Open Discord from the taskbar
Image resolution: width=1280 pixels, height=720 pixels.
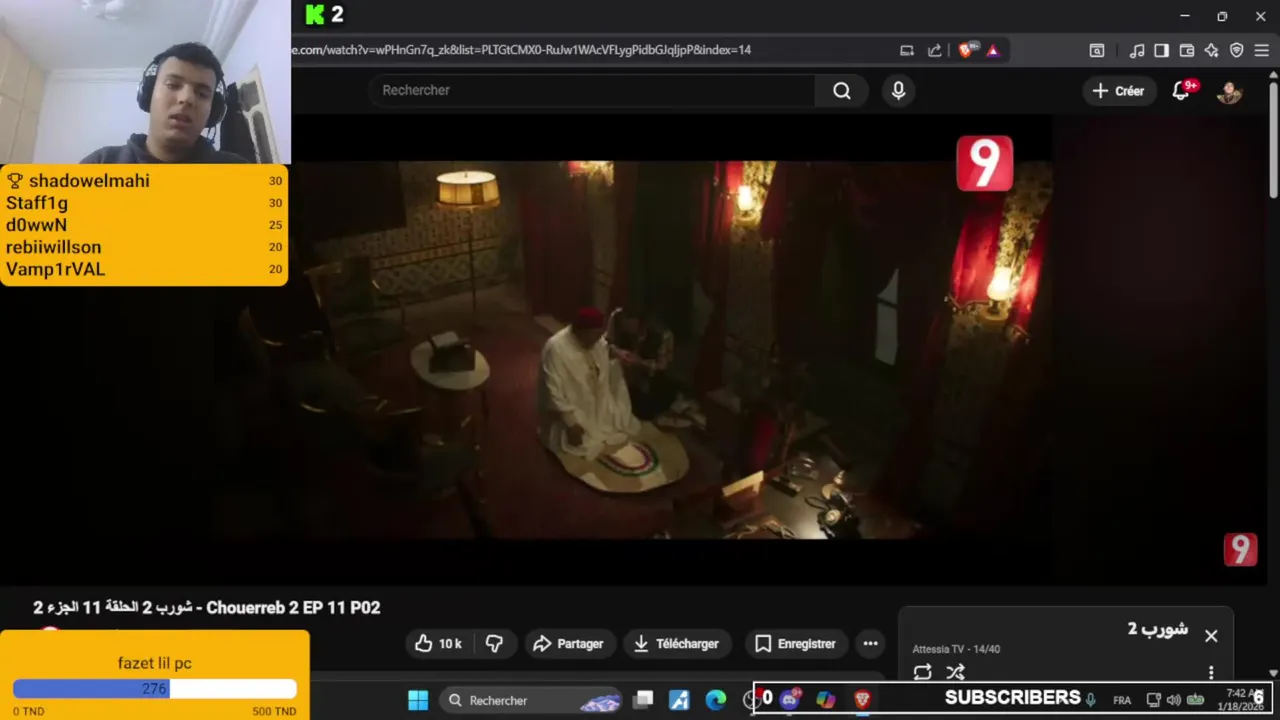pyautogui.click(x=790, y=699)
